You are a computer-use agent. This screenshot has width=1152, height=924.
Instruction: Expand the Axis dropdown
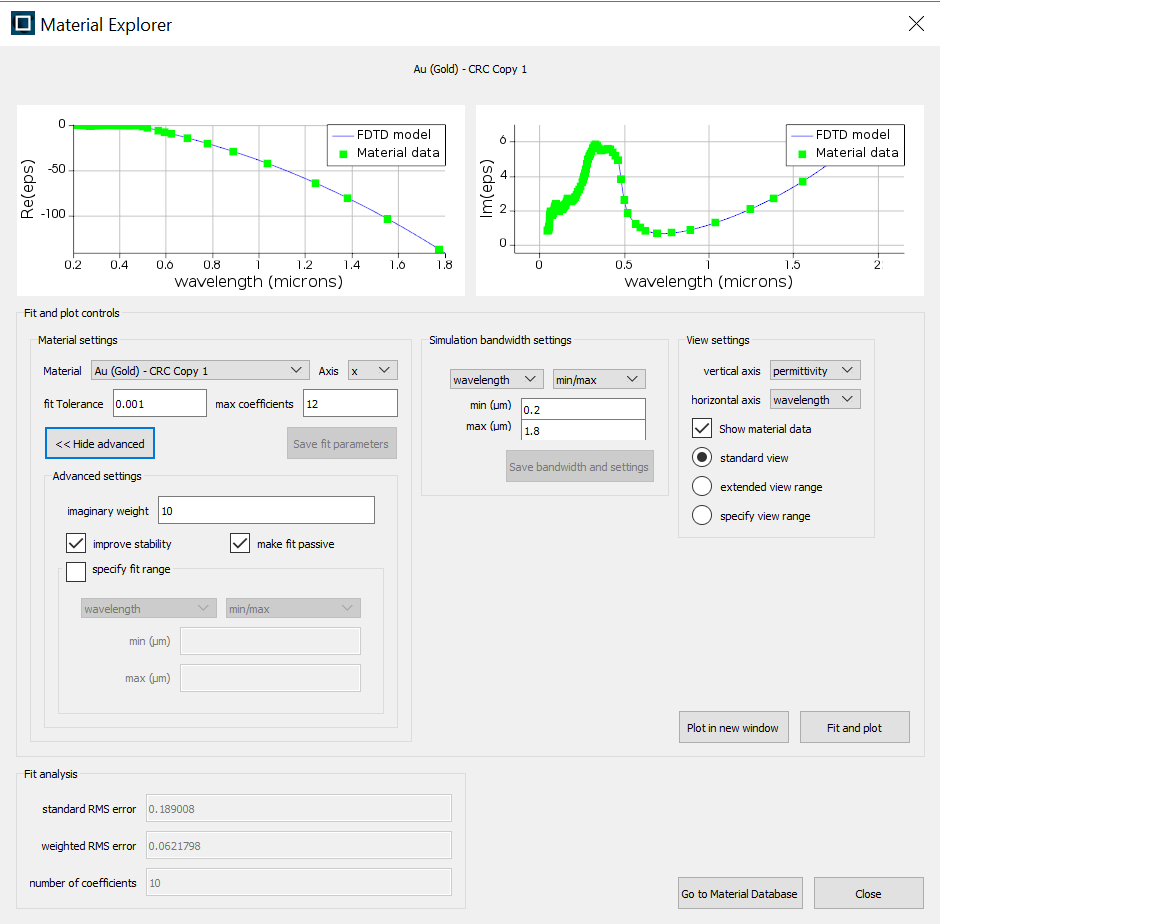coord(373,371)
